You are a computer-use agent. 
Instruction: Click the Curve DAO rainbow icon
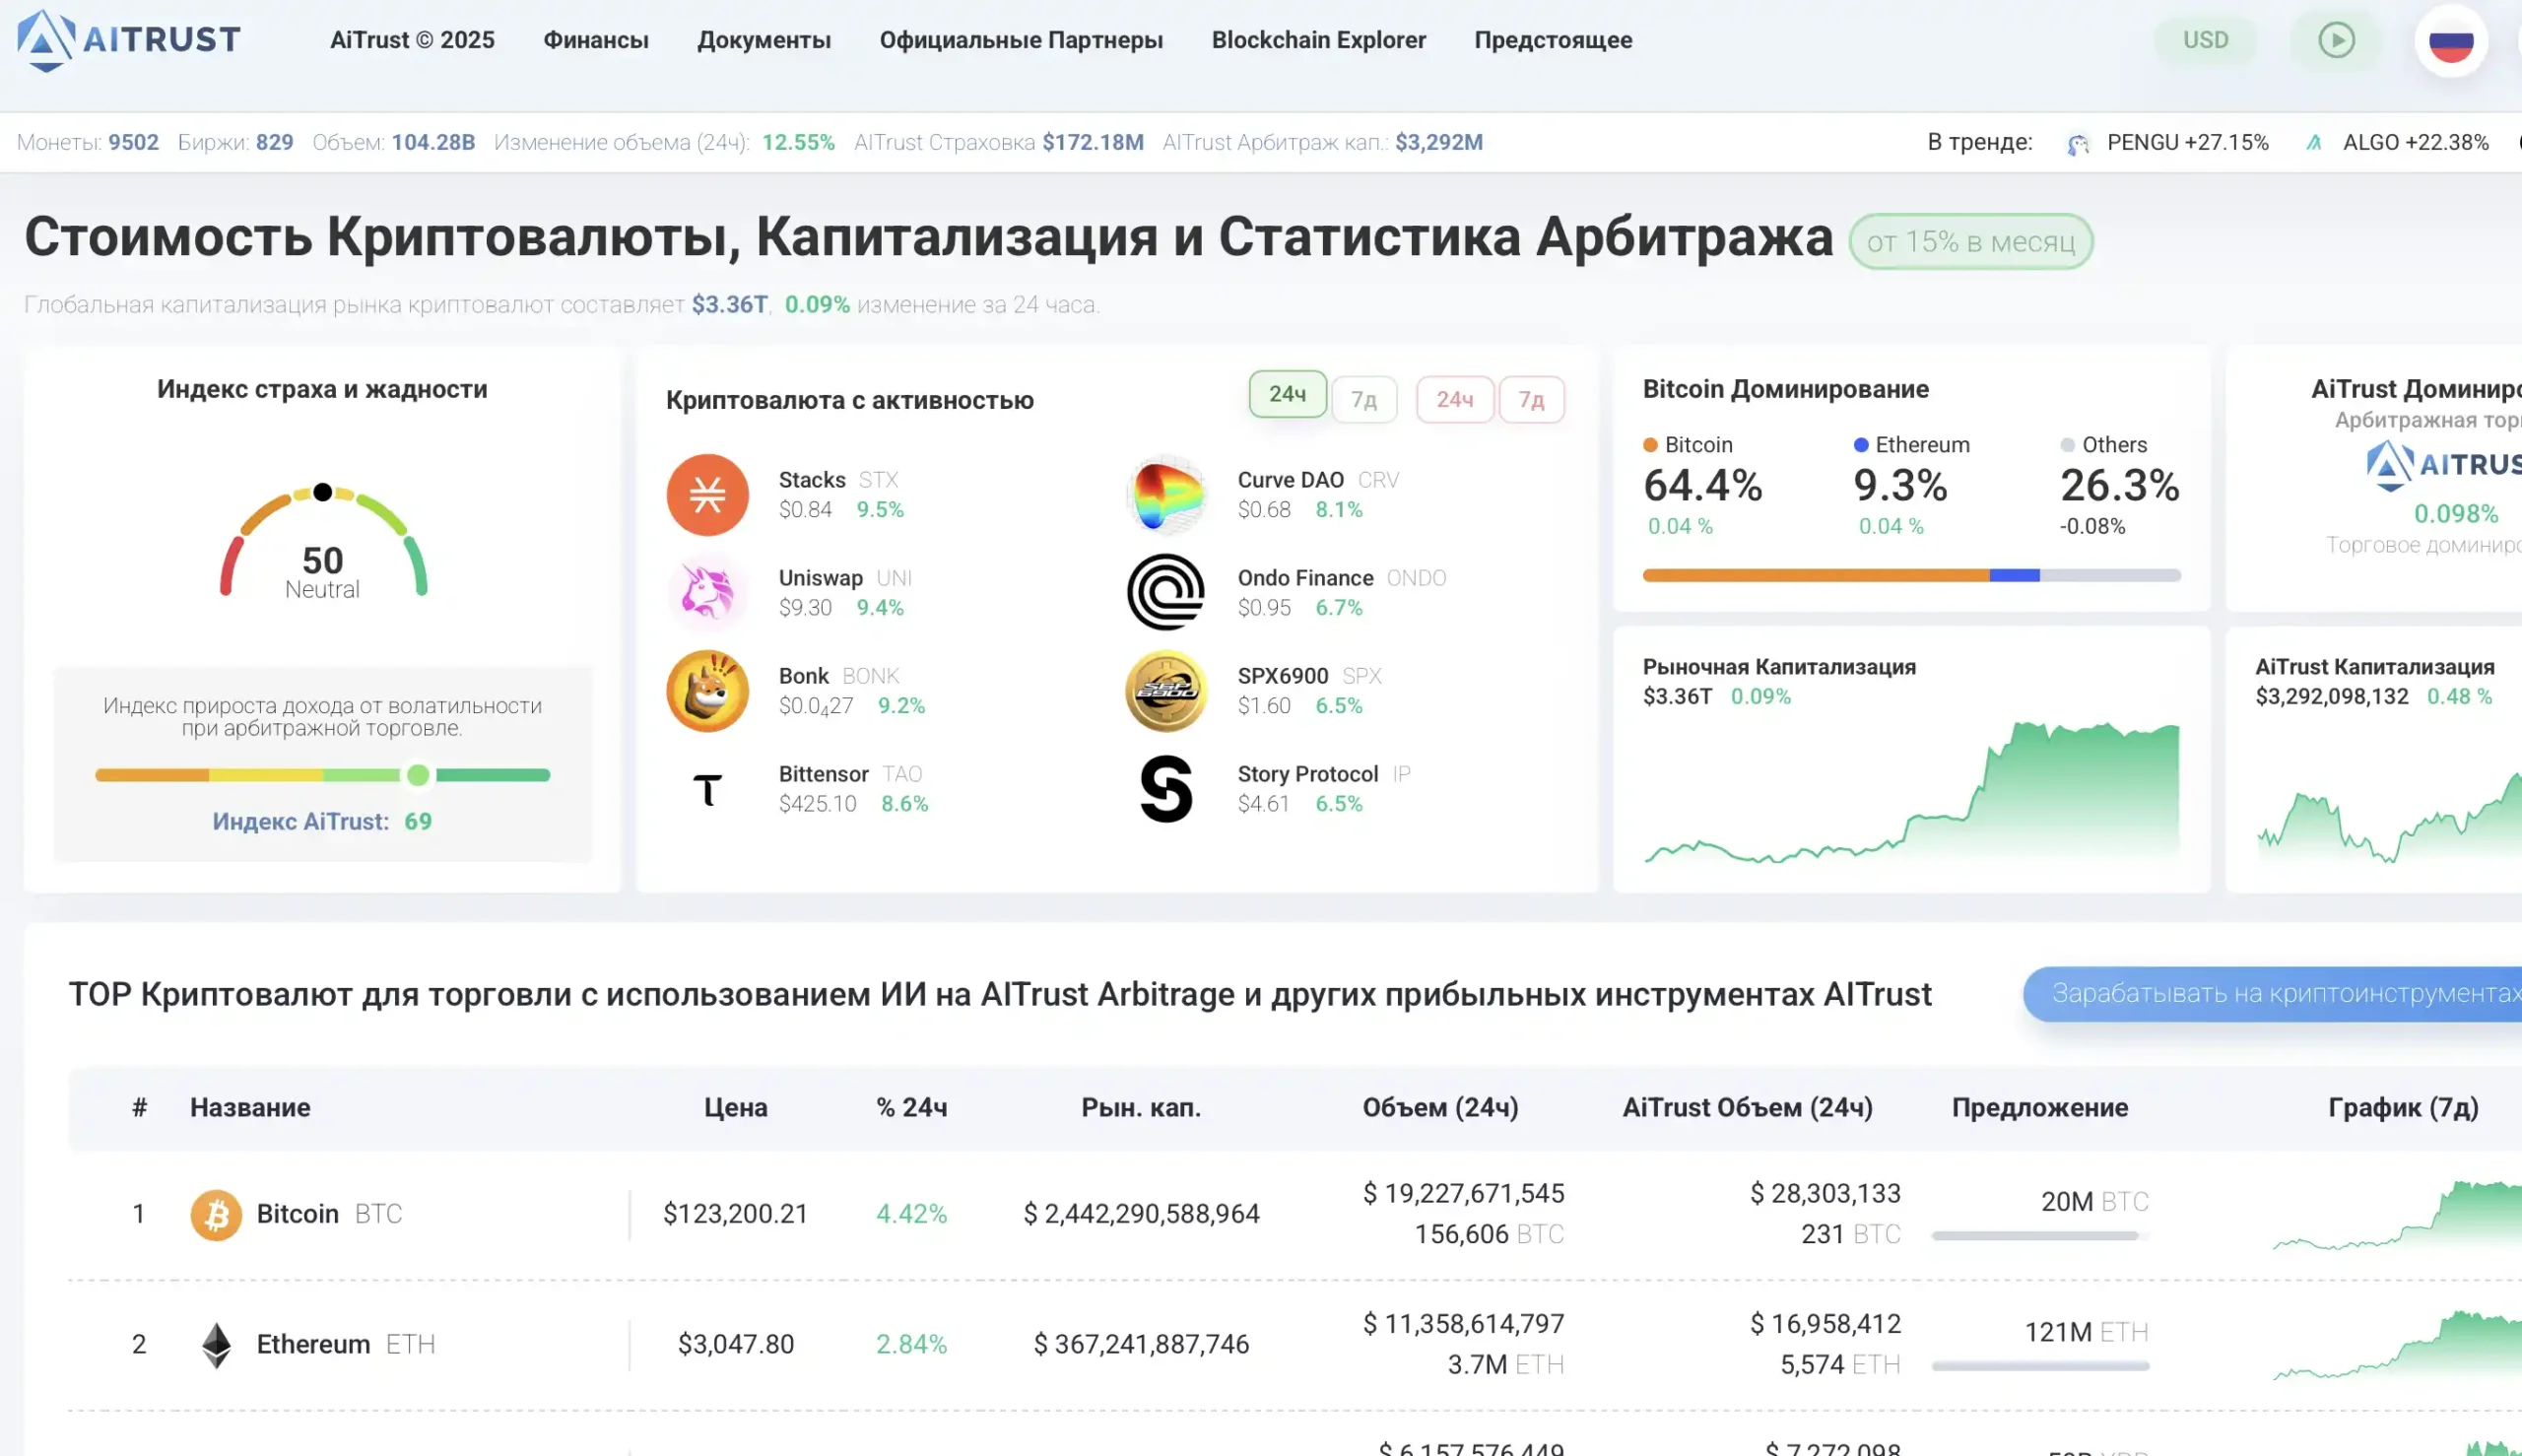pos(1166,495)
